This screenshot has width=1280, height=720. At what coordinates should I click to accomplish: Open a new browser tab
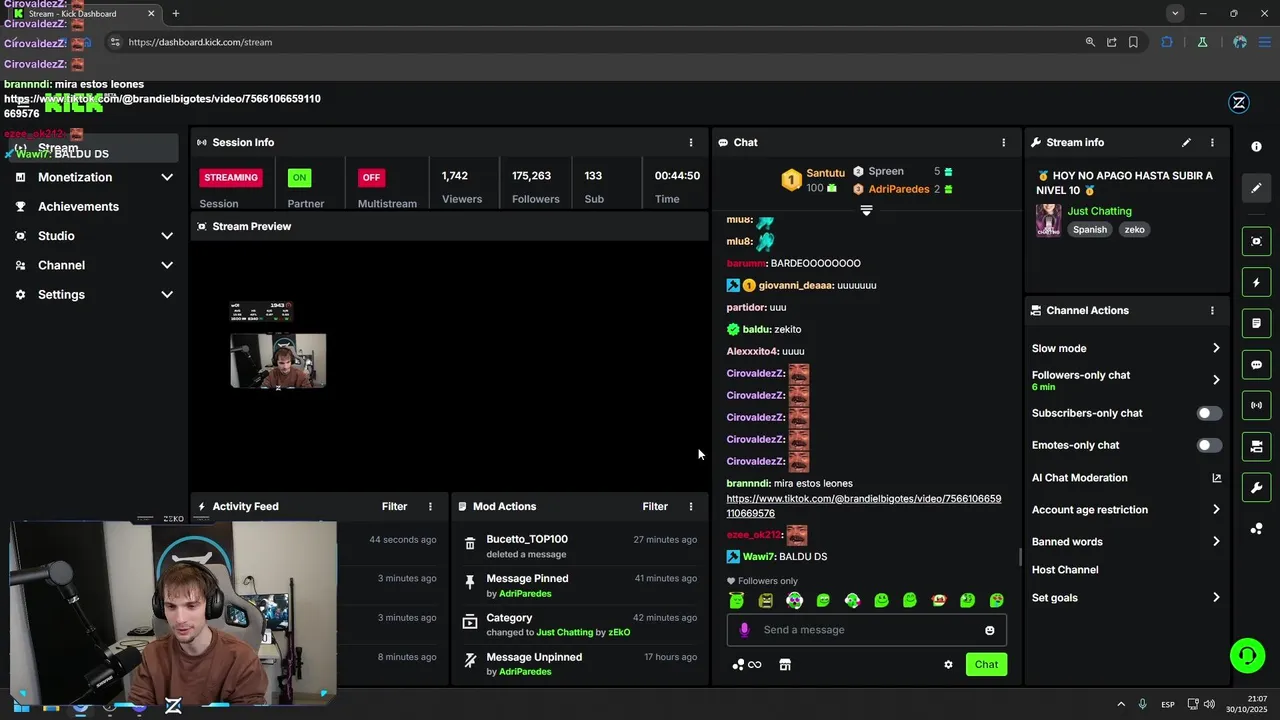(175, 14)
